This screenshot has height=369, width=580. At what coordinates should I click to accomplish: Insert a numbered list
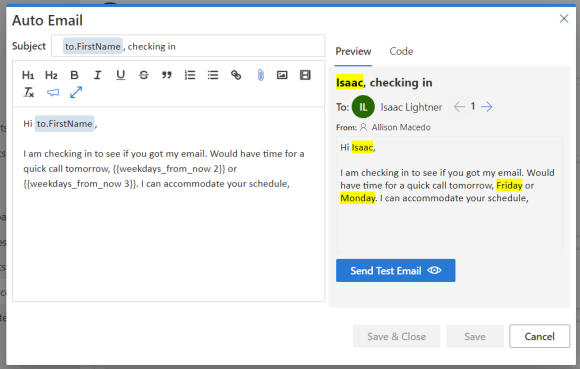point(190,75)
